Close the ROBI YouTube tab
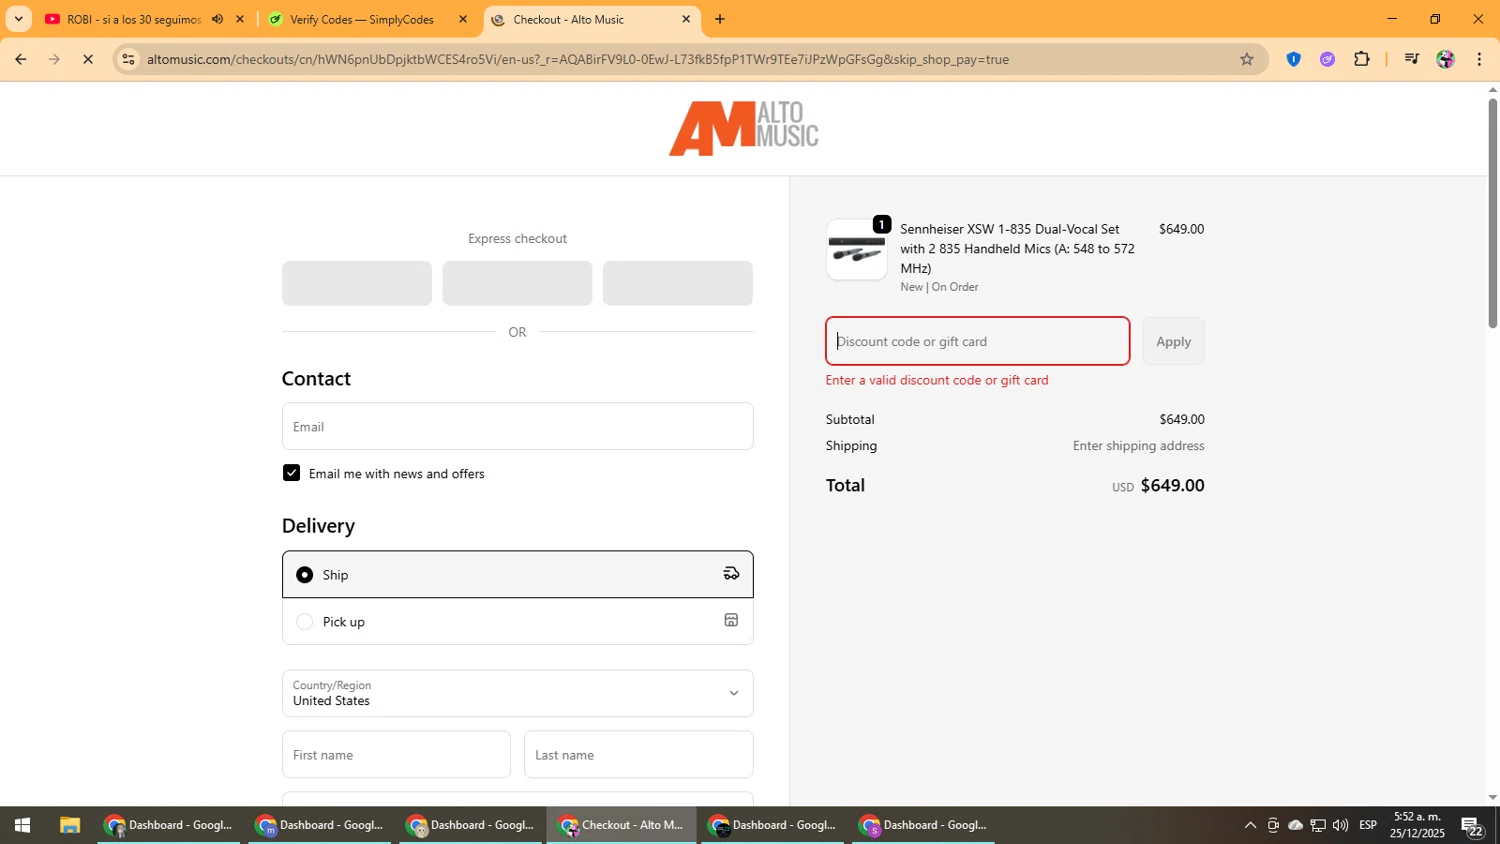Screen dimensions: 1500x844 coord(240,19)
